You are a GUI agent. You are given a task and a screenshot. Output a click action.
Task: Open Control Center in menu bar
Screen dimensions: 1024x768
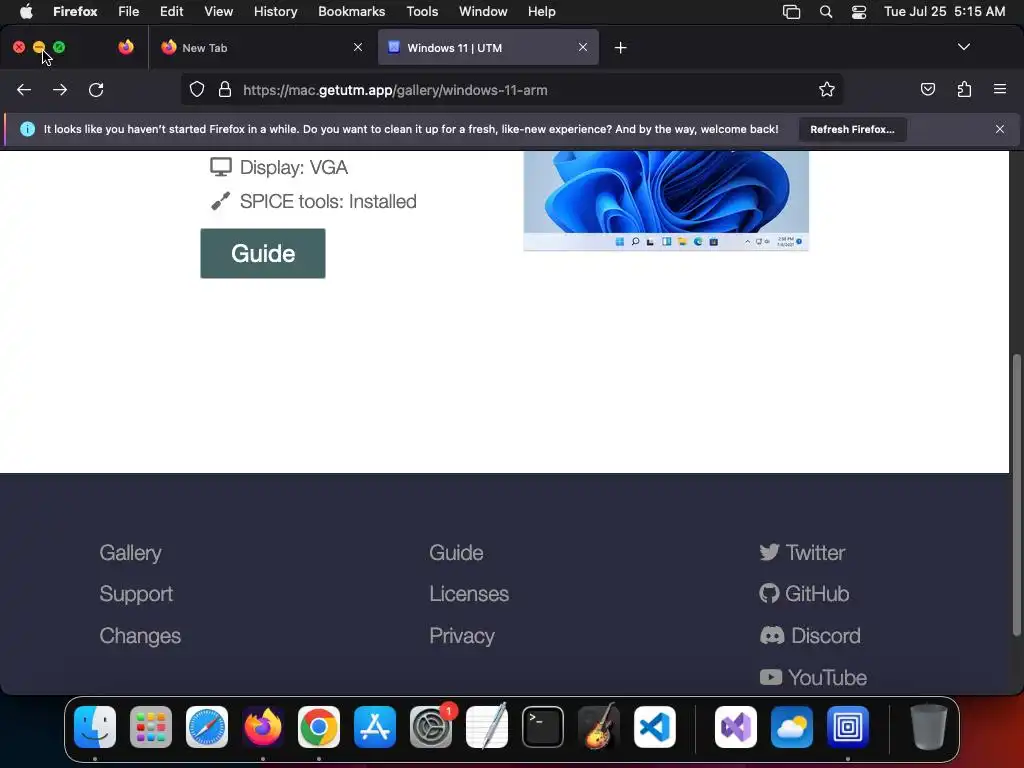(x=859, y=12)
